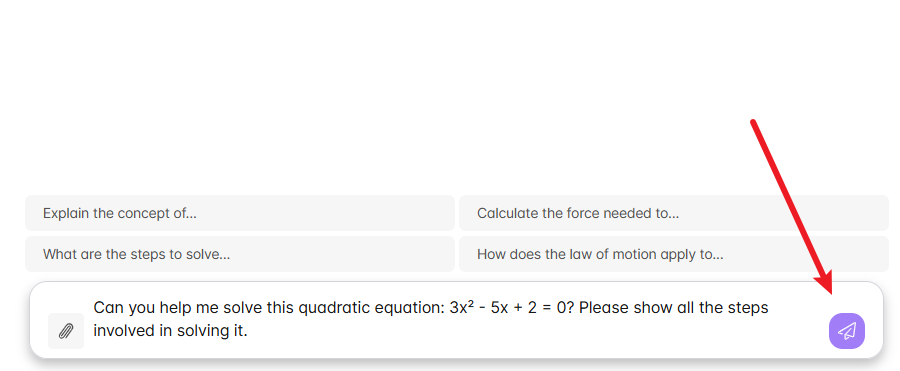
Task: Open the paperclip attachment icon
Action: click(x=66, y=331)
